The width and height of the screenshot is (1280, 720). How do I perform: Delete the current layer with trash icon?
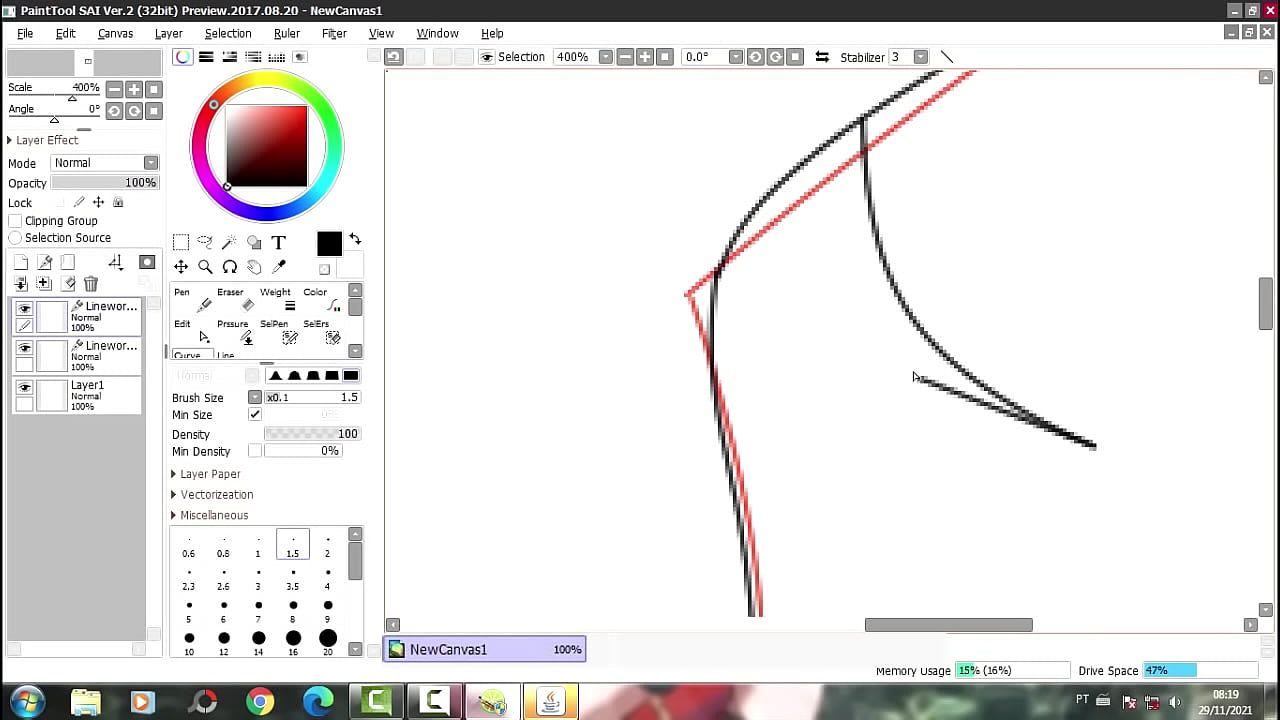point(91,283)
